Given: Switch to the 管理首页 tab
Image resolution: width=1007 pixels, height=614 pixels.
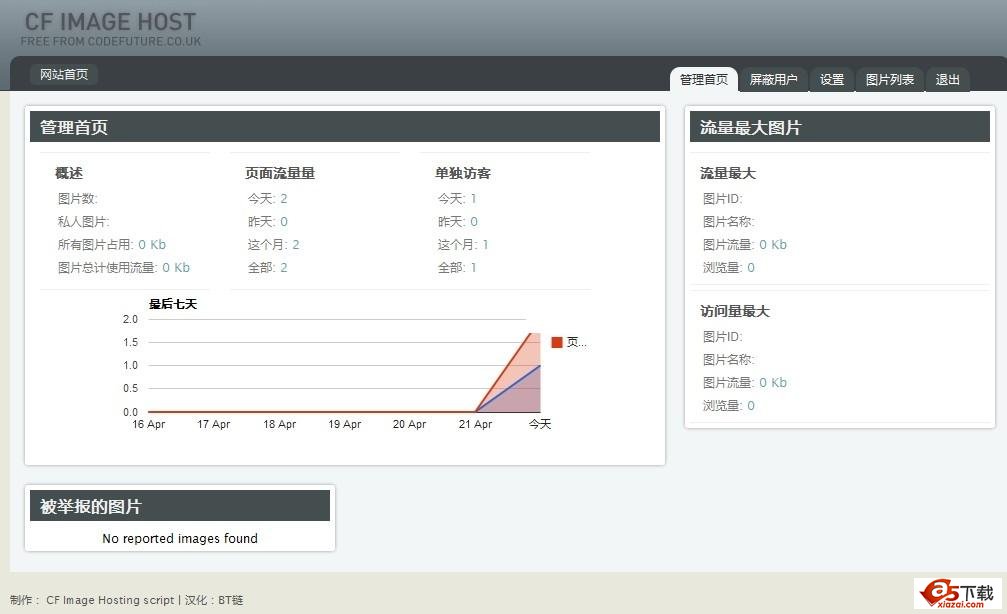Looking at the screenshot, I should pyautogui.click(x=703, y=80).
